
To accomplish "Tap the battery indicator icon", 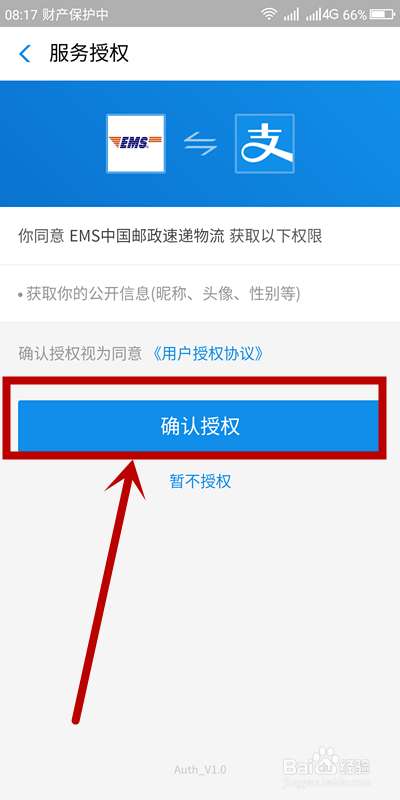I will point(382,14).
